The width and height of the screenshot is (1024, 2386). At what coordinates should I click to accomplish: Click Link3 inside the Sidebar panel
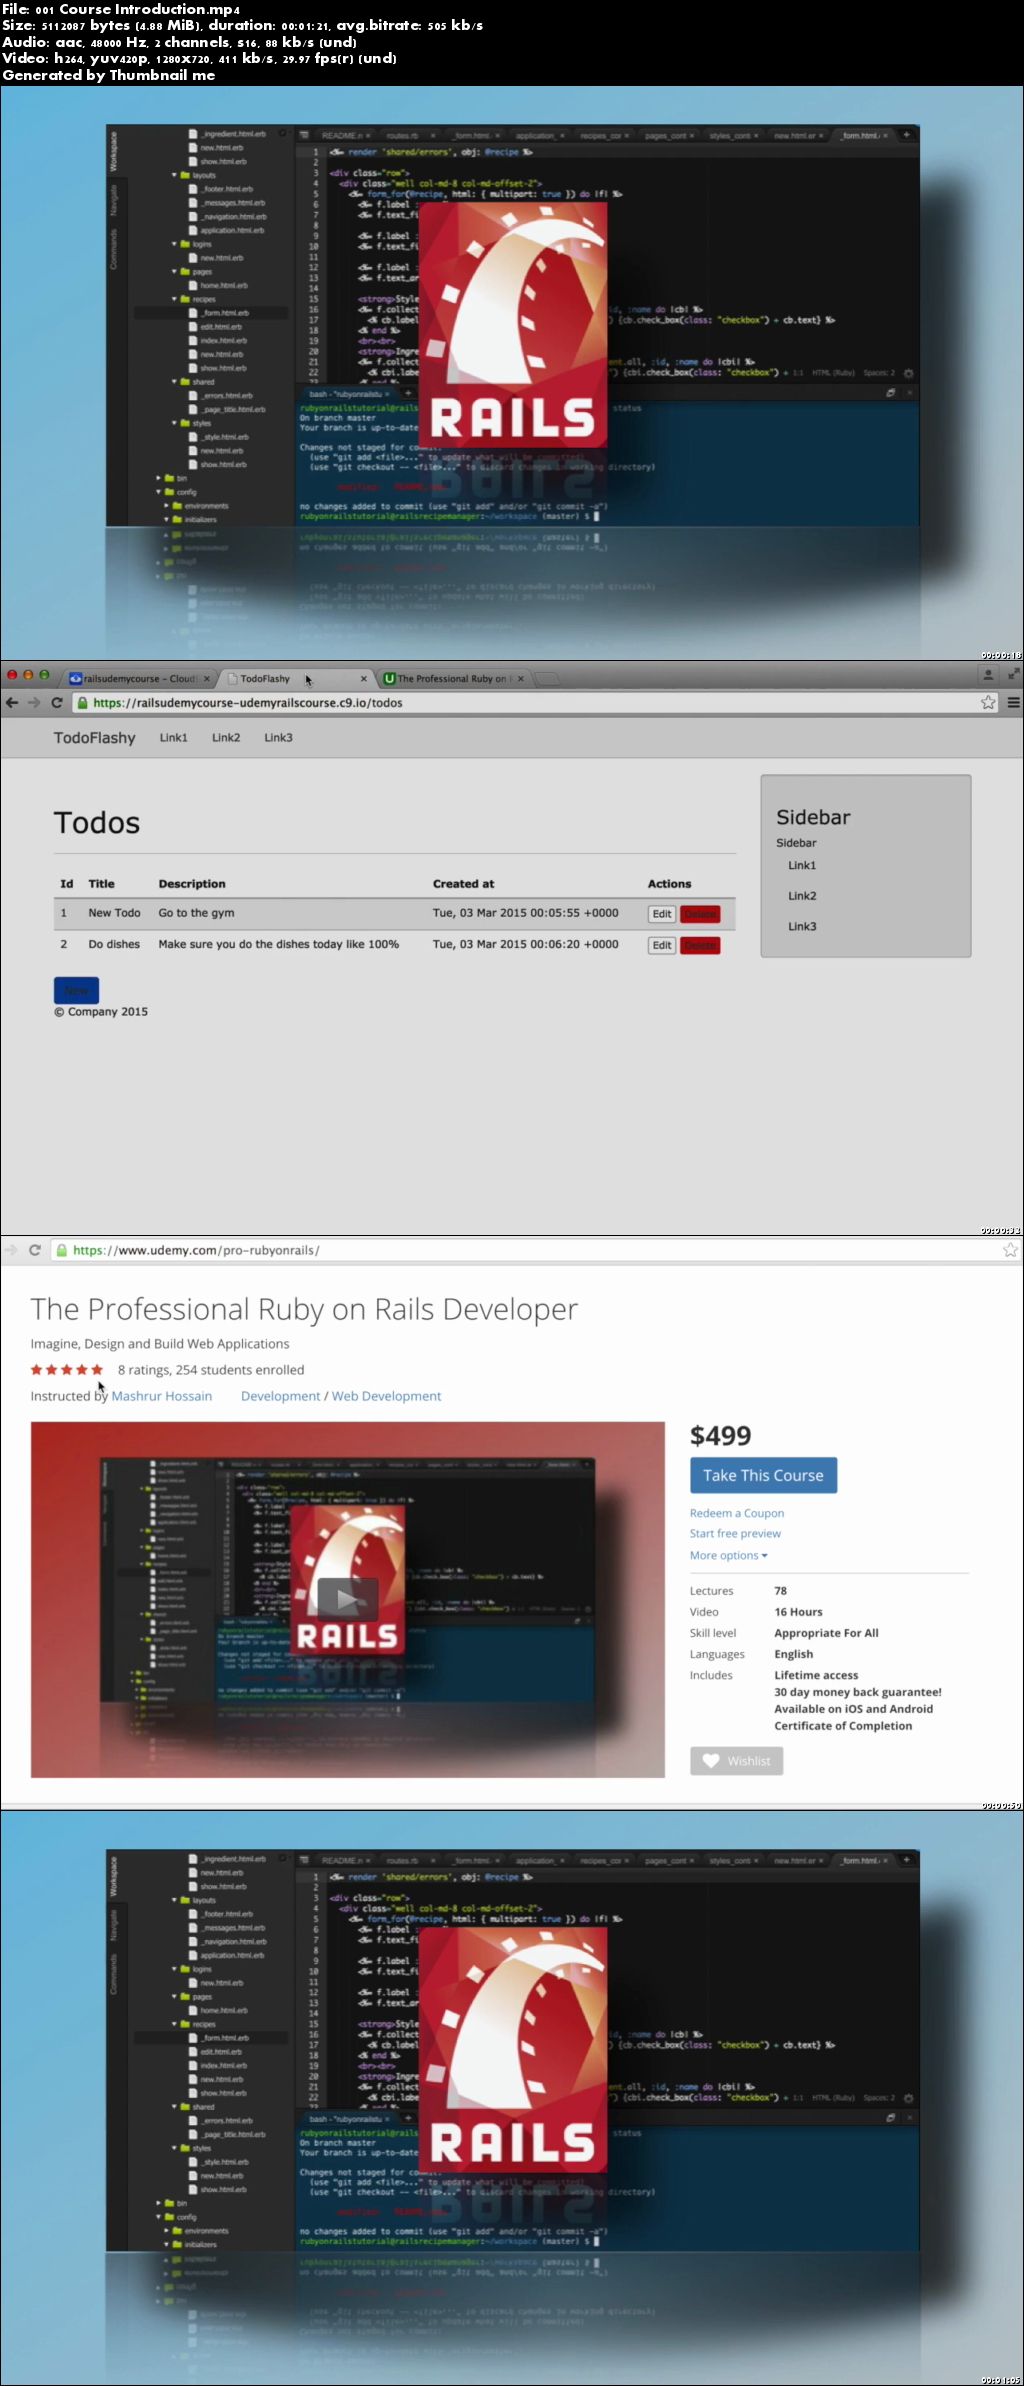pos(802,927)
